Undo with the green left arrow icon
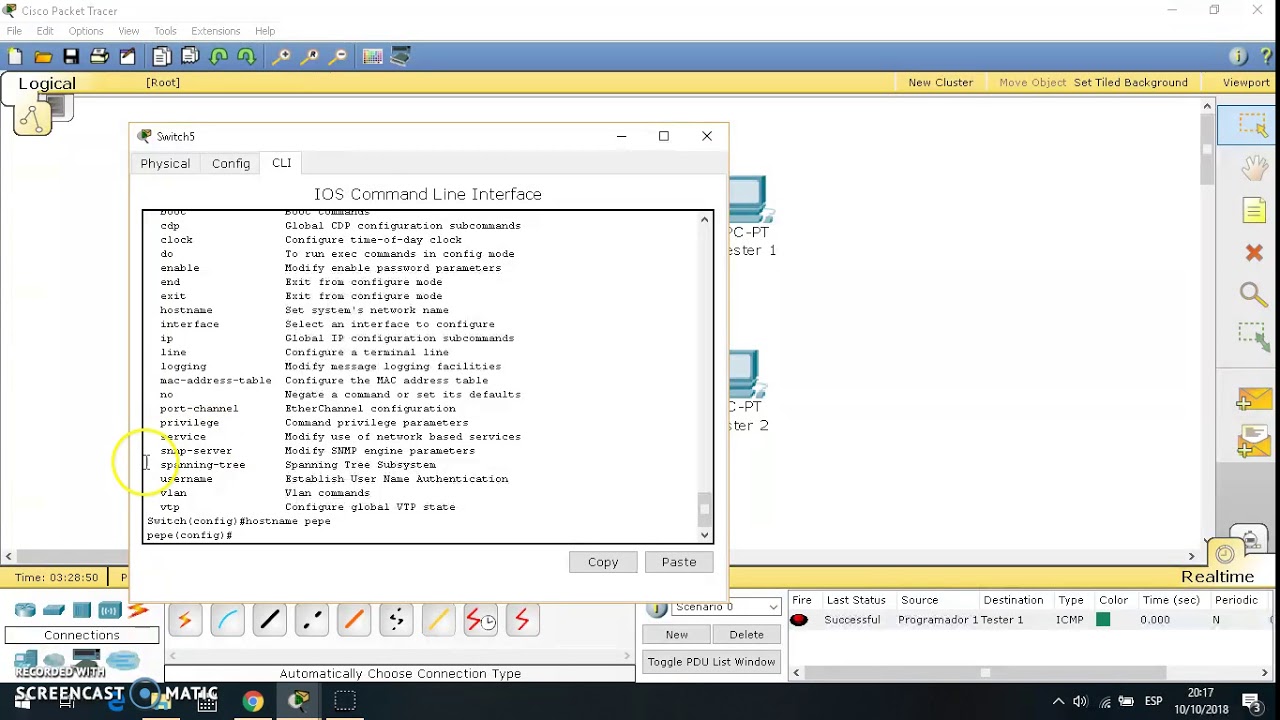 click(x=218, y=57)
